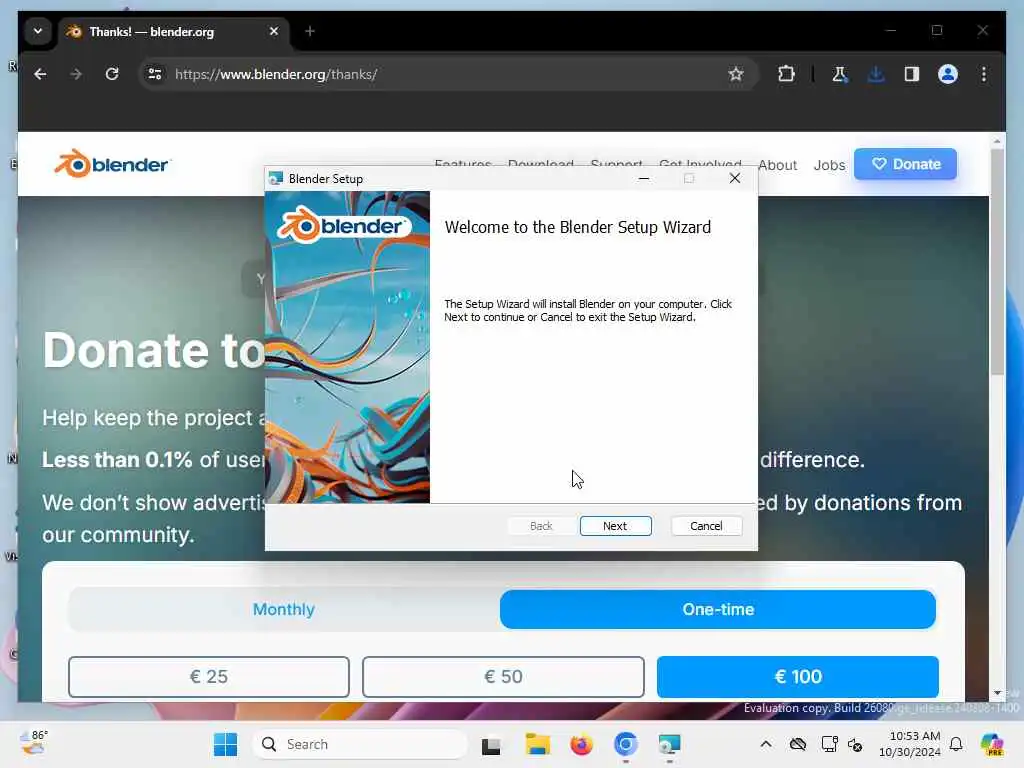Open File Explorer from the taskbar
The width and height of the screenshot is (1024, 768).
coord(537,744)
